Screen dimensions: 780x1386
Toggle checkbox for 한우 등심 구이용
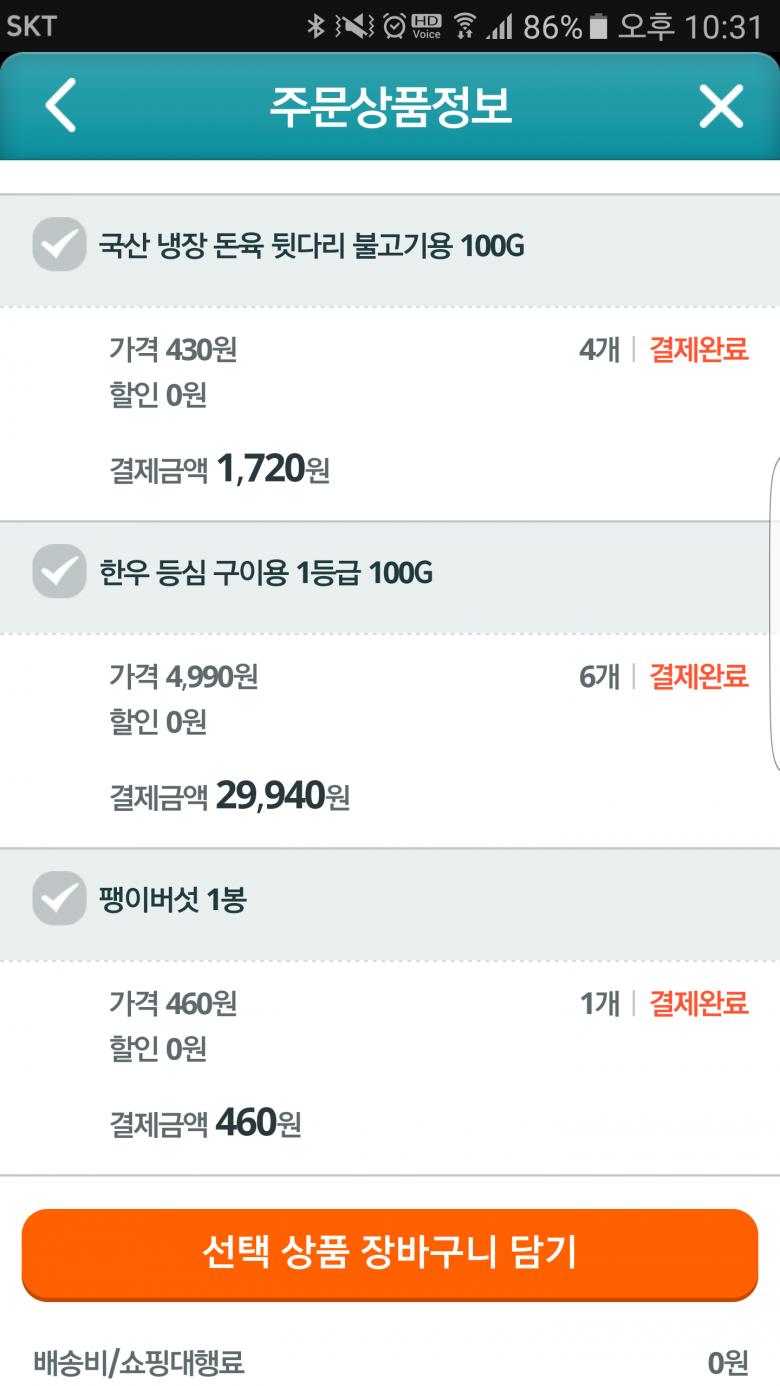point(59,572)
